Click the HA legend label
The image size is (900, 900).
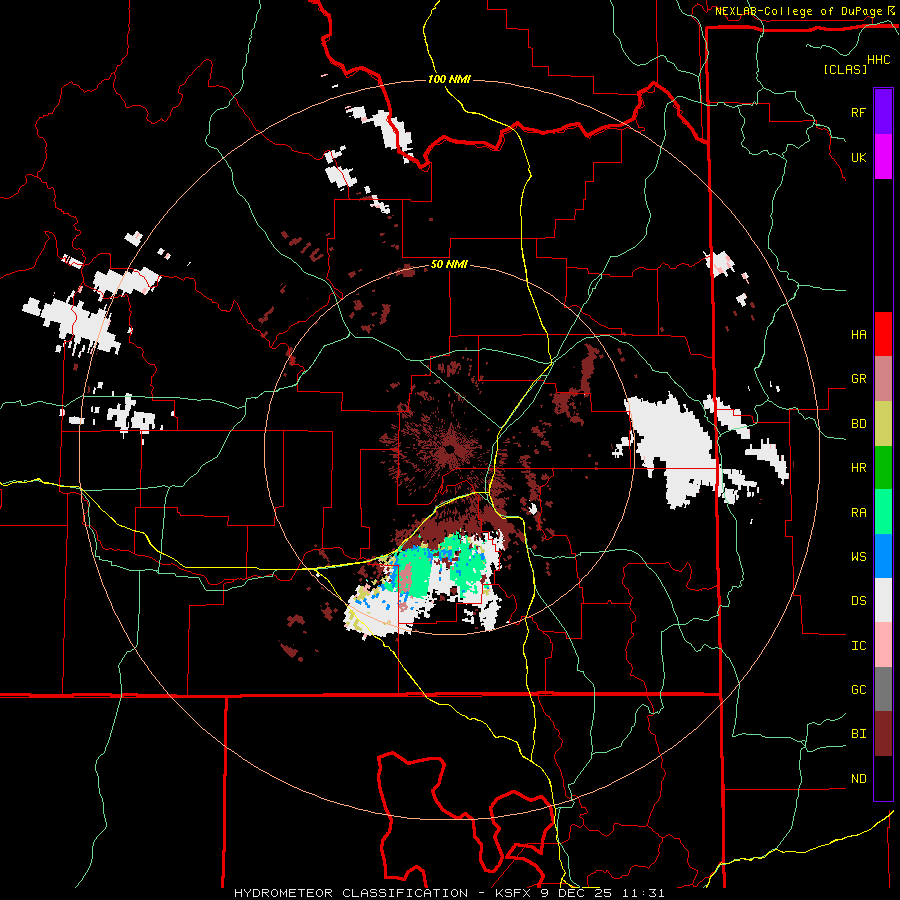coord(858,334)
